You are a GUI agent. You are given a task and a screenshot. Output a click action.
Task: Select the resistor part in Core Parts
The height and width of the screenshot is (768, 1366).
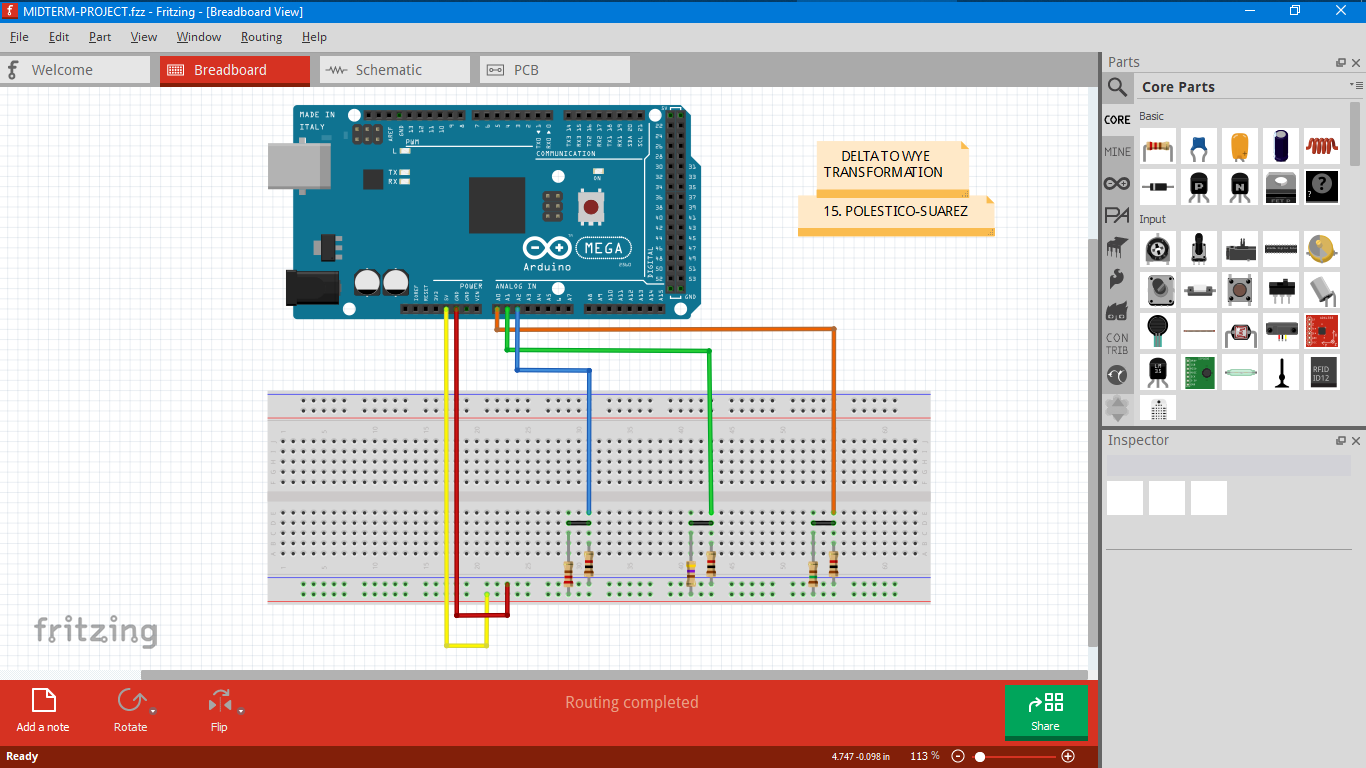(1158, 147)
